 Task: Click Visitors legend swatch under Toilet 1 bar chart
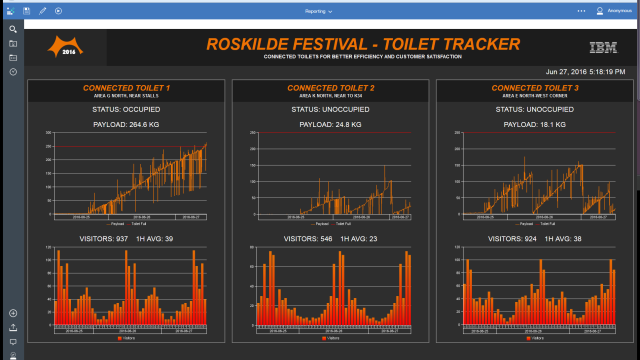pyautogui.click(x=120, y=338)
